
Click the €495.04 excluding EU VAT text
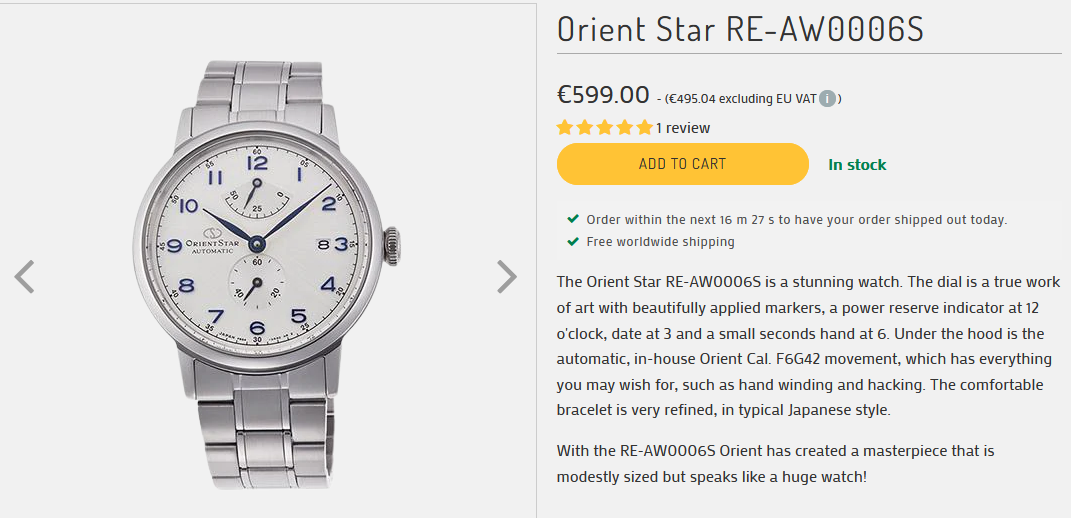740,99
